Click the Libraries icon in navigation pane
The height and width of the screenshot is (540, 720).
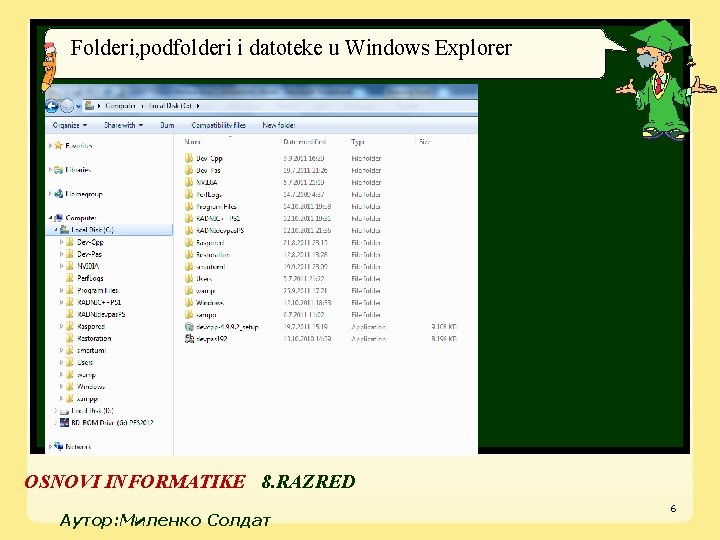point(58,170)
